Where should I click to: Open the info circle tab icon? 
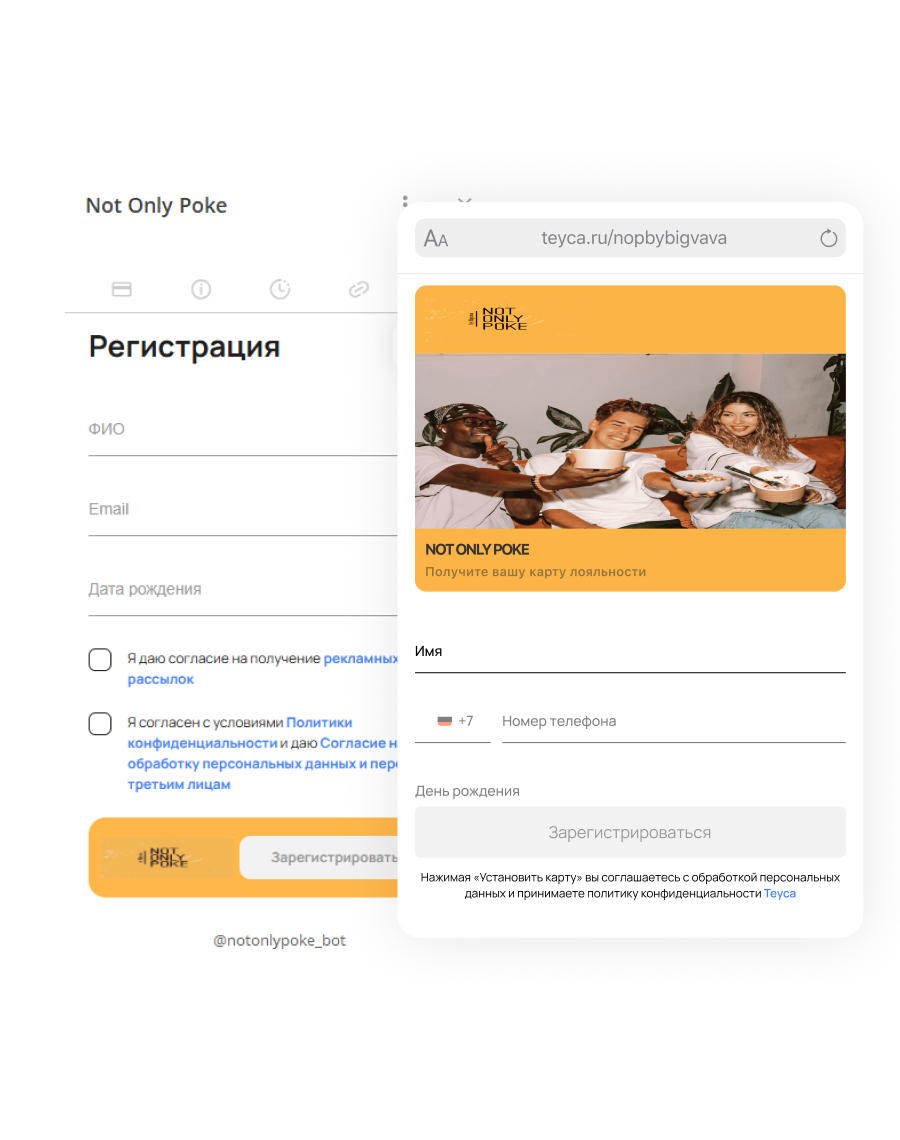(x=201, y=289)
